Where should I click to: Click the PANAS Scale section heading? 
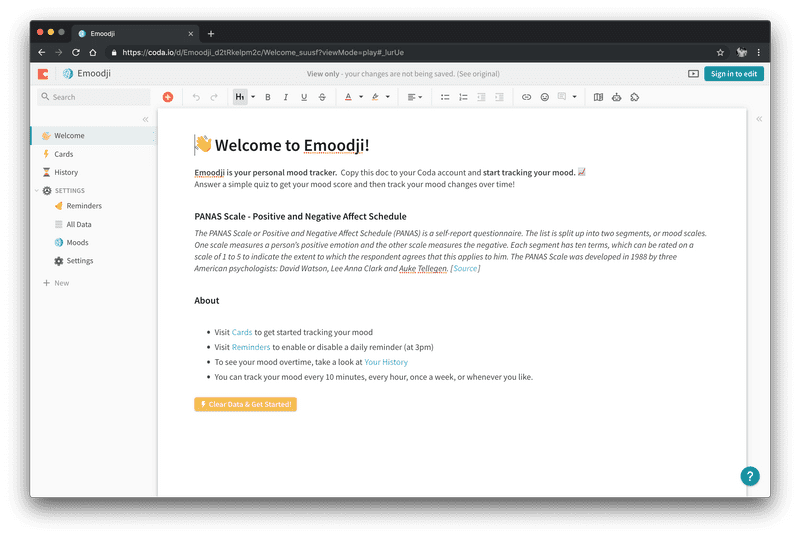pos(301,216)
